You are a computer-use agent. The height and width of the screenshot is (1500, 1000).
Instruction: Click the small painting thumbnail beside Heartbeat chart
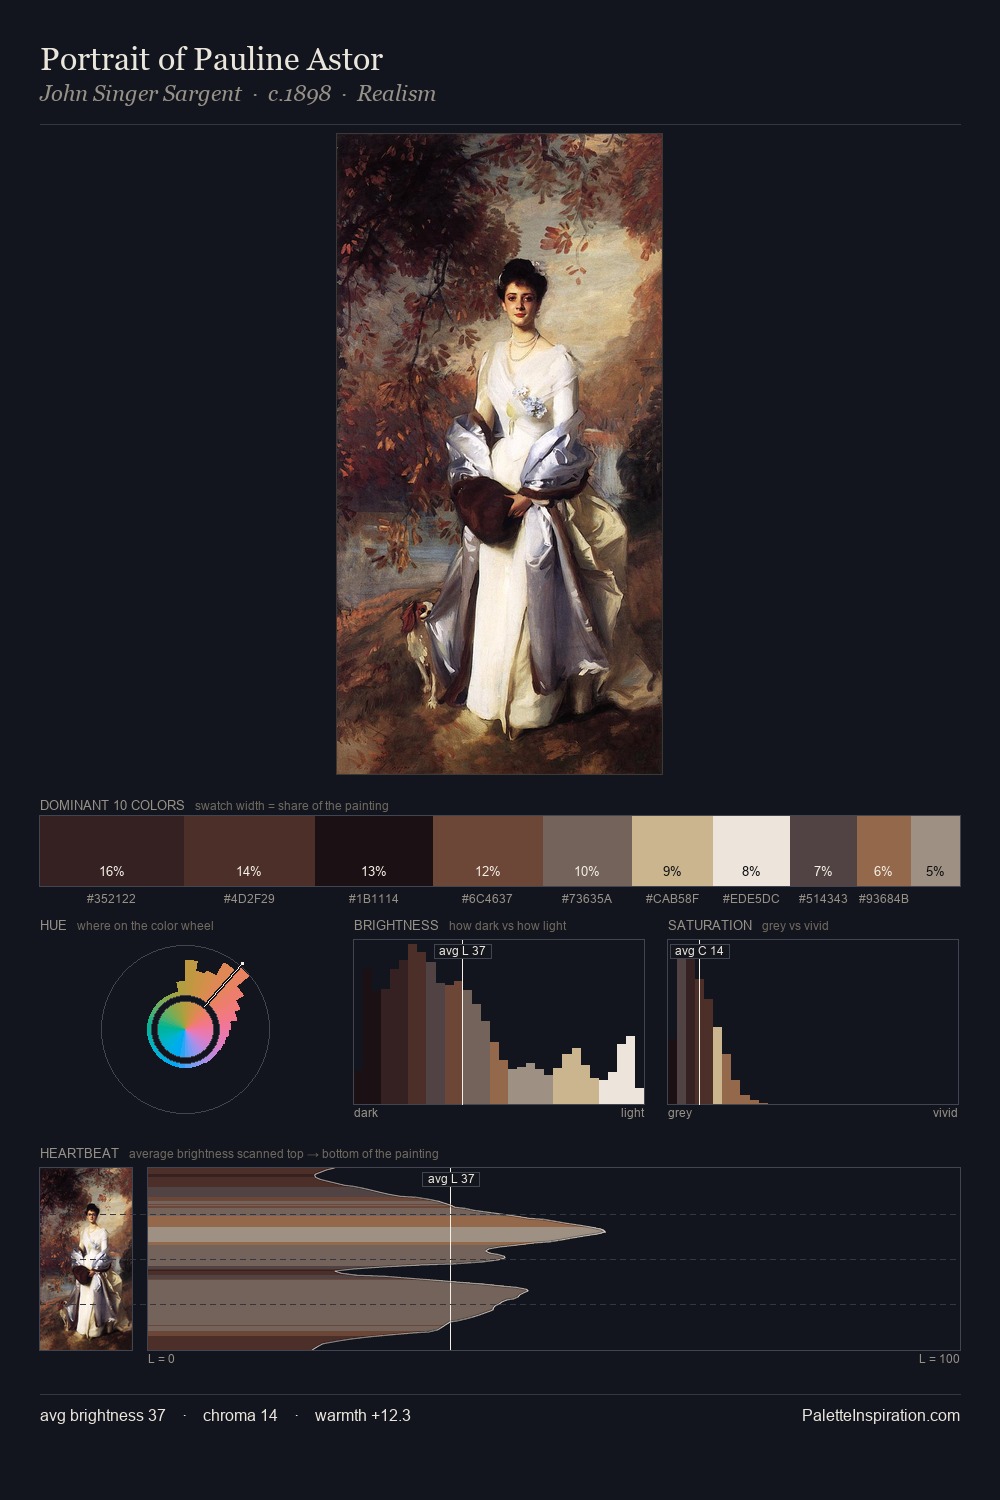point(86,1259)
